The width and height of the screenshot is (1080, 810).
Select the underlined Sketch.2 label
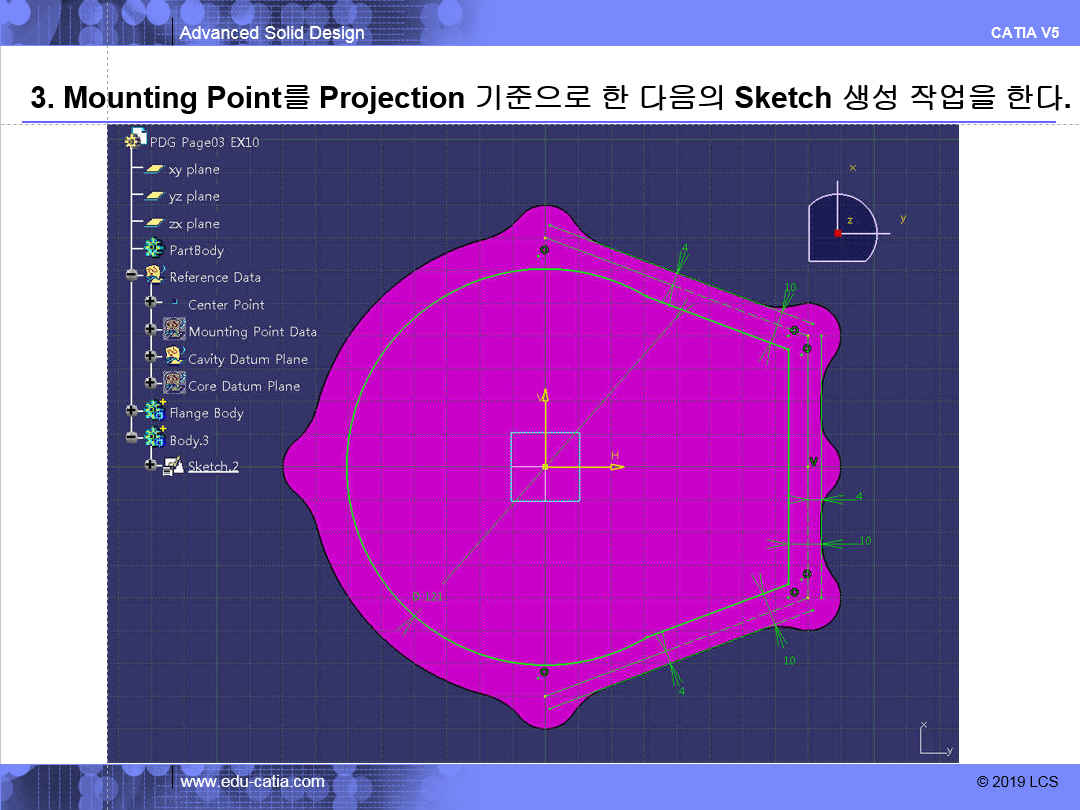(x=213, y=466)
